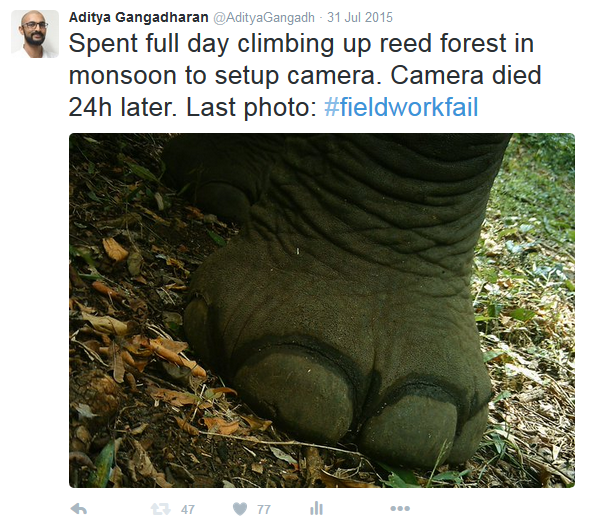View tweet activity bar chart icon

click(316, 509)
